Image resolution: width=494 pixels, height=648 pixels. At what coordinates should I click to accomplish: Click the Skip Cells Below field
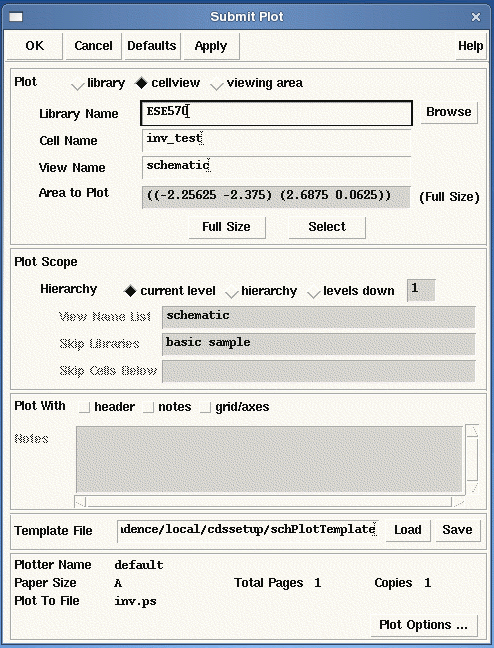(318, 371)
